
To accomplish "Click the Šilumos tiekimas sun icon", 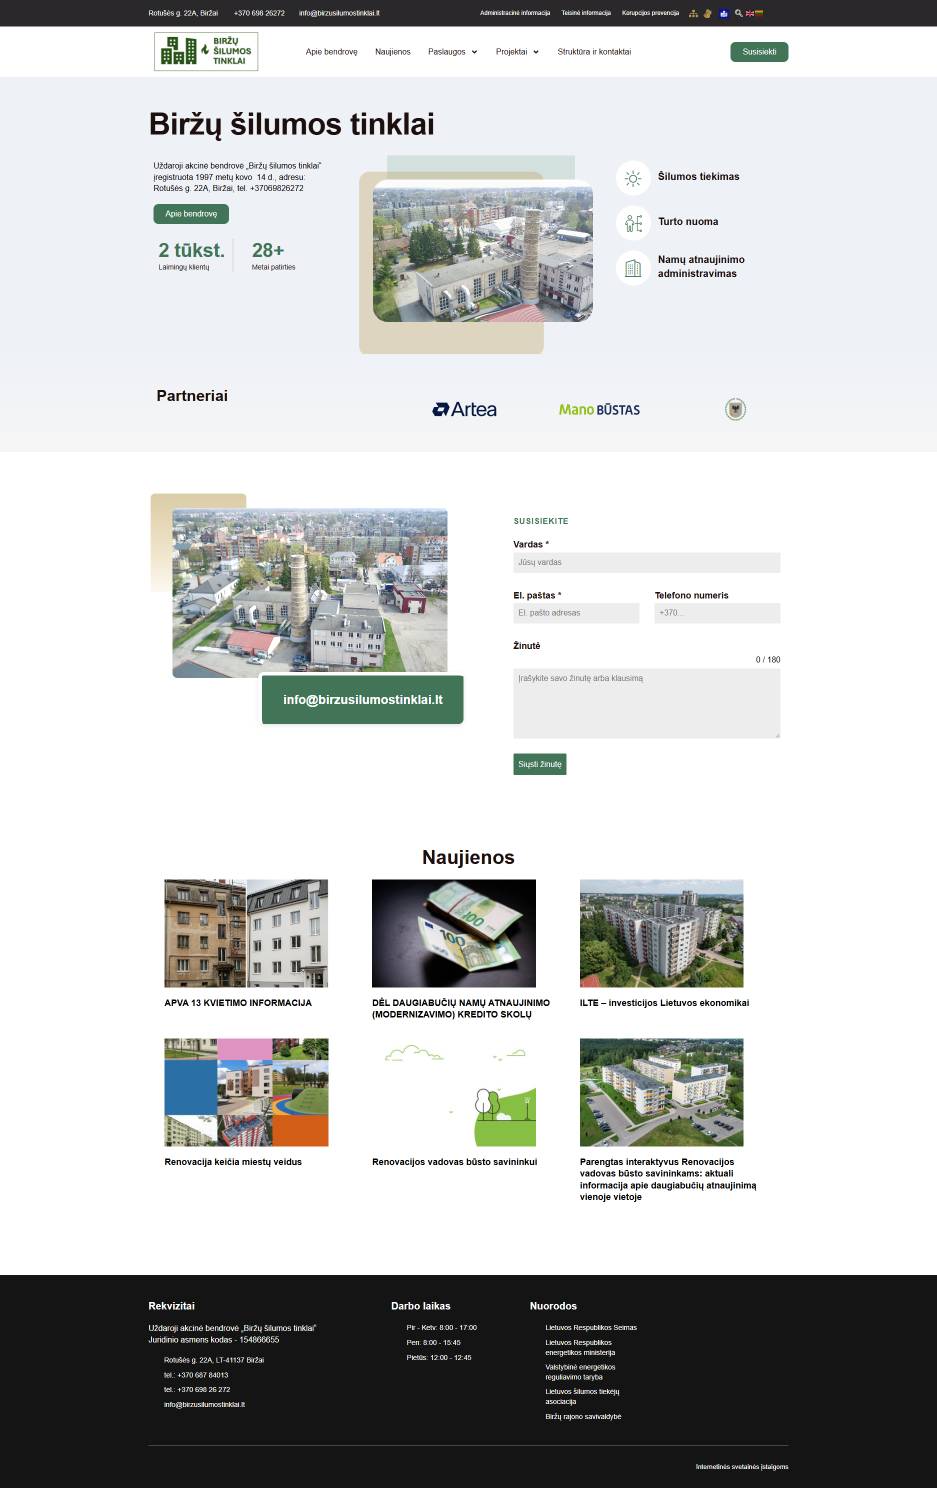I will click(632, 177).
